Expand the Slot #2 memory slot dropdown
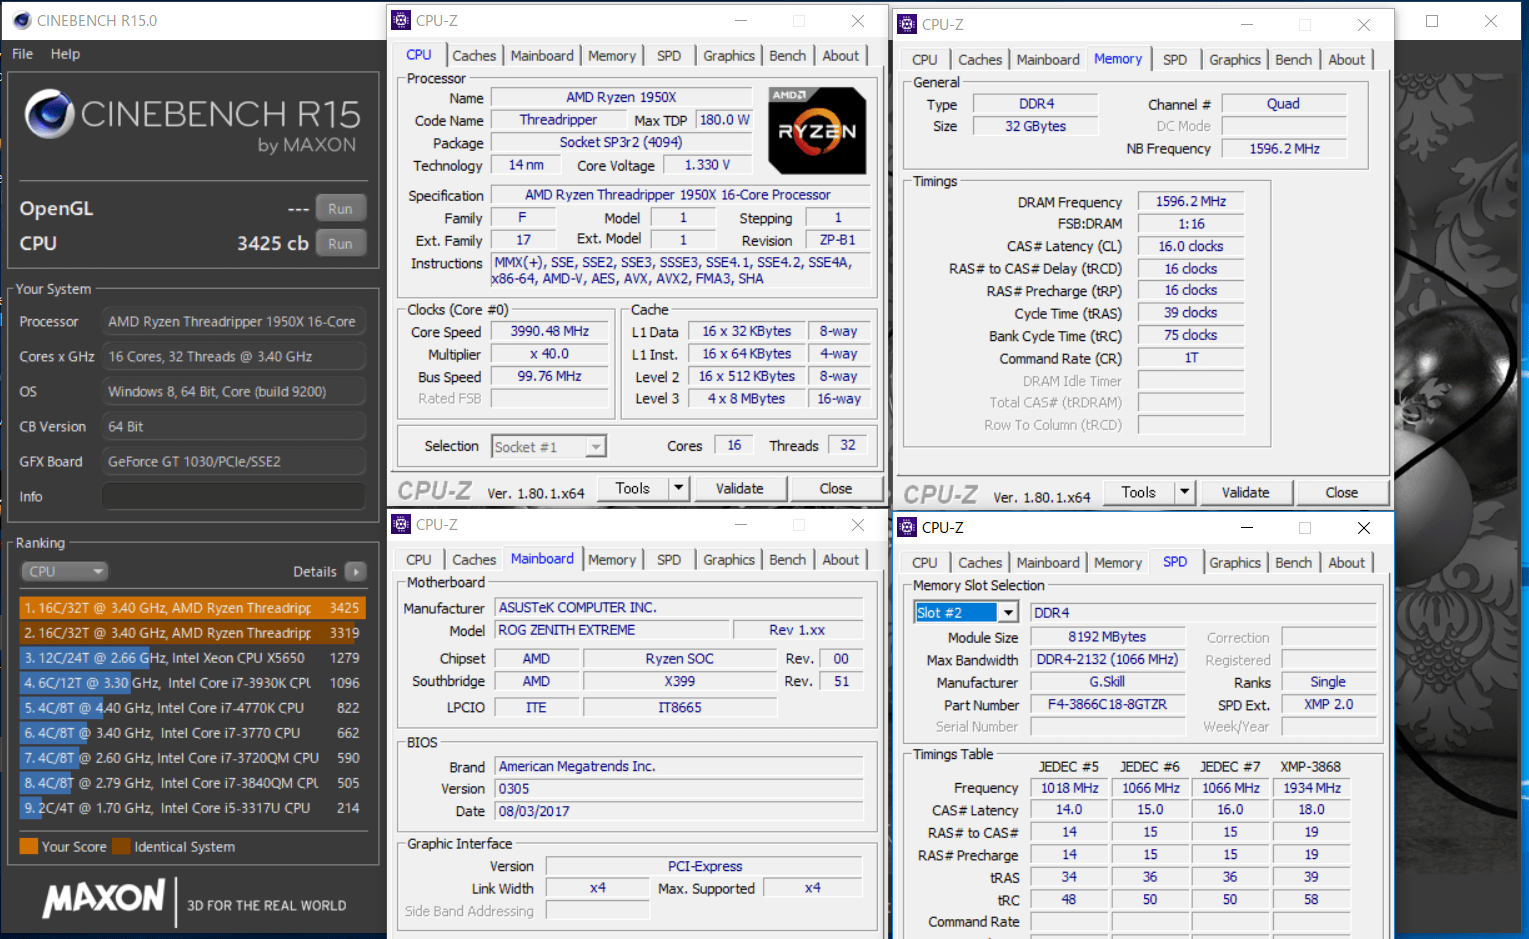Image resolution: width=1529 pixels, height=939 pixels. tap(1008, 612)
